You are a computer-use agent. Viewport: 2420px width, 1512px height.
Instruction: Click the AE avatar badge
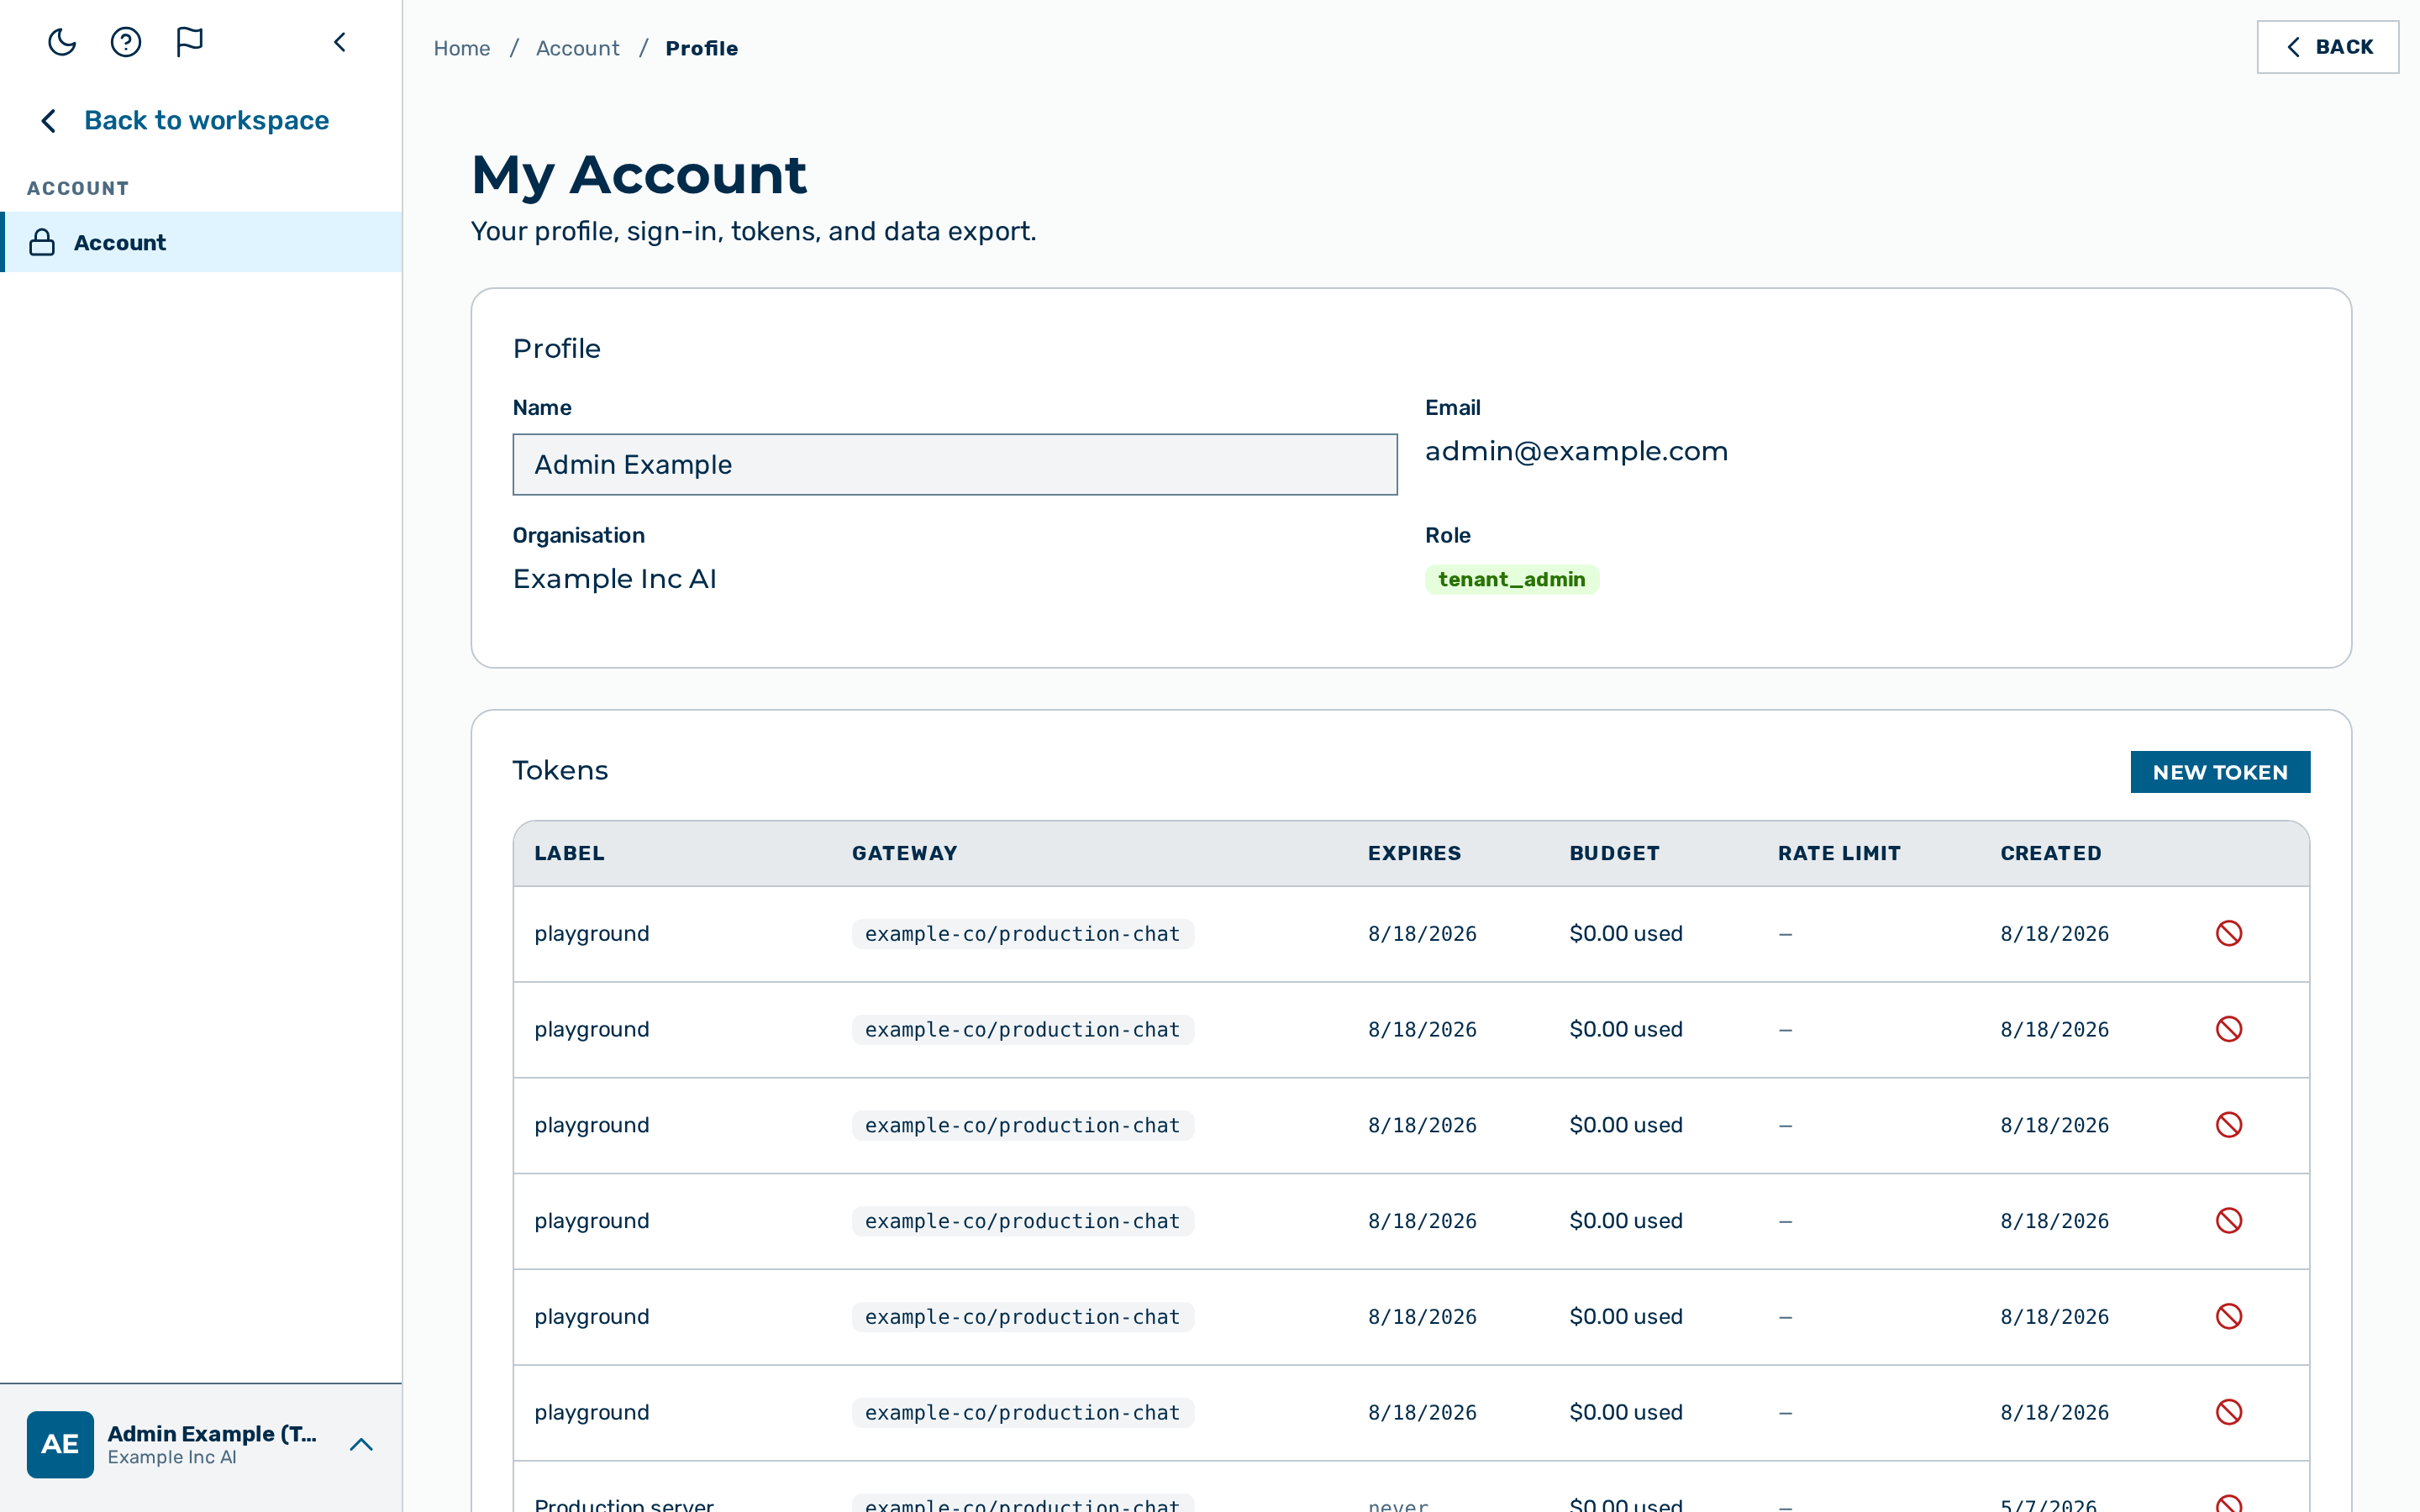click(x=60, y=1444)
